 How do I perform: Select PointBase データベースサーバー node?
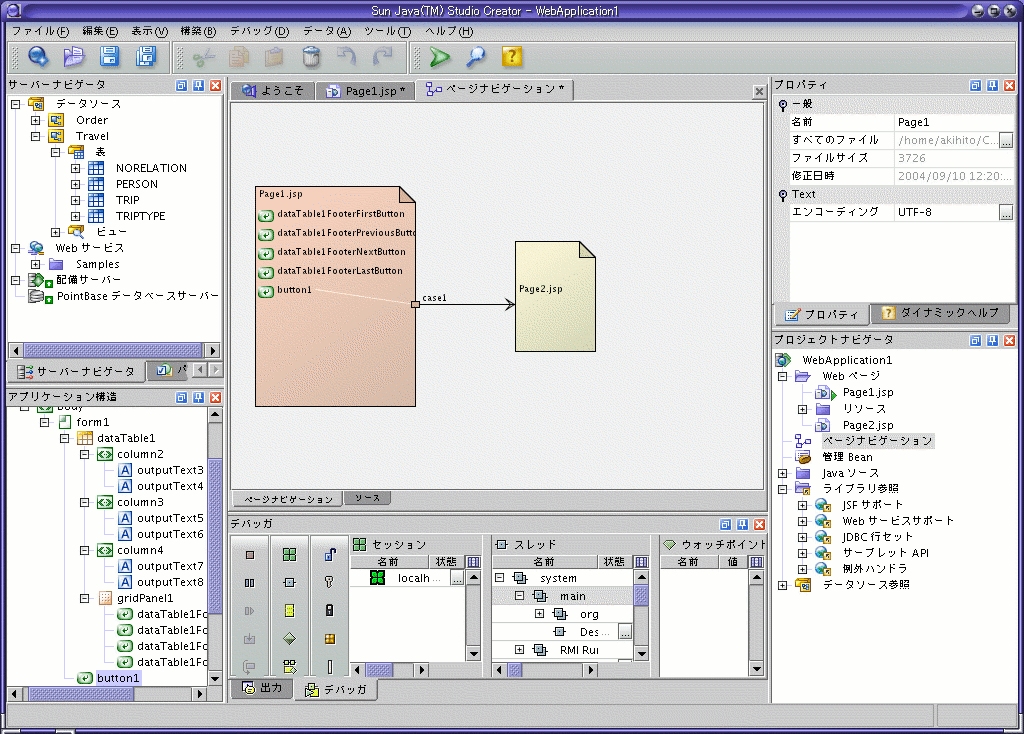pos(137,296)
